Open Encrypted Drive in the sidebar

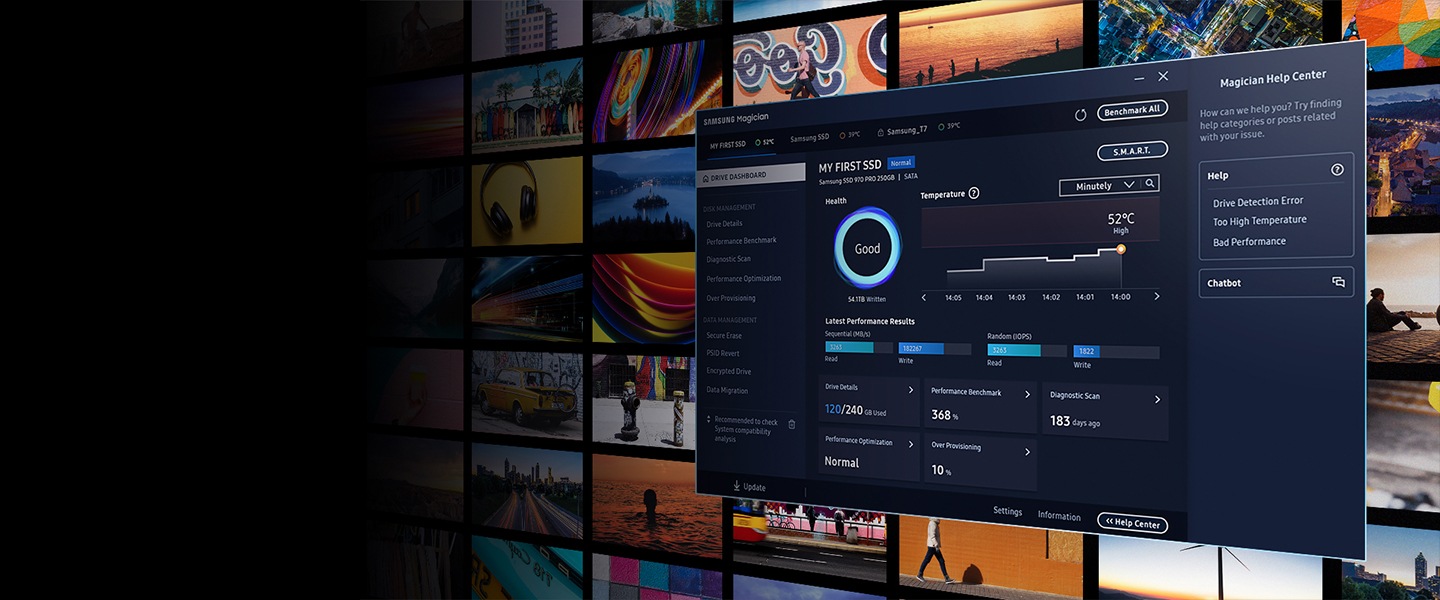[x=729, y=371]
